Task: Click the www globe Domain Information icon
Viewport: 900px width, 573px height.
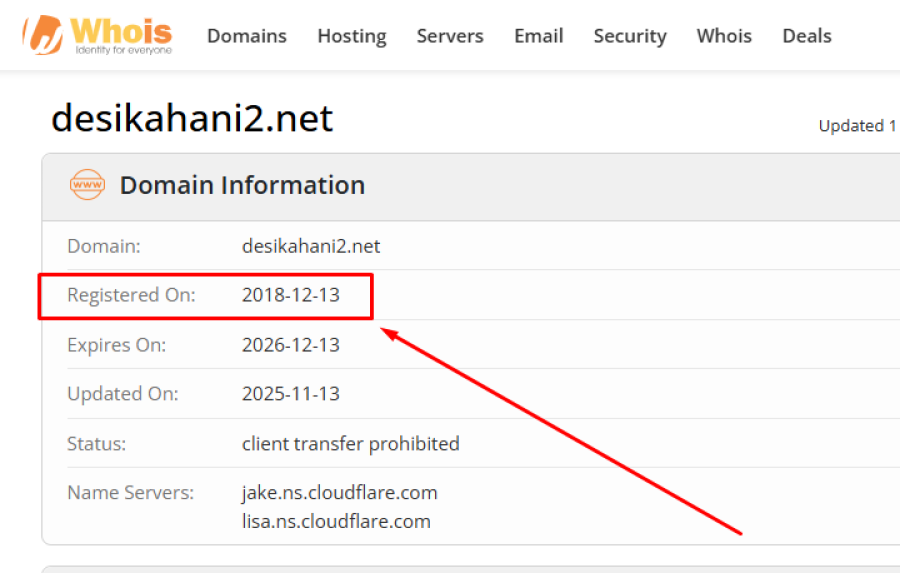Action: tap(87, 185)
